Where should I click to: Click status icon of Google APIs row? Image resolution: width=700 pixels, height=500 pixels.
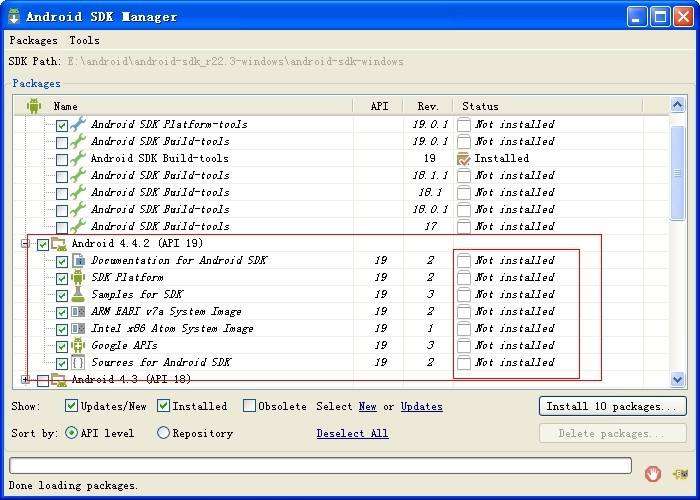click(464, 346)
